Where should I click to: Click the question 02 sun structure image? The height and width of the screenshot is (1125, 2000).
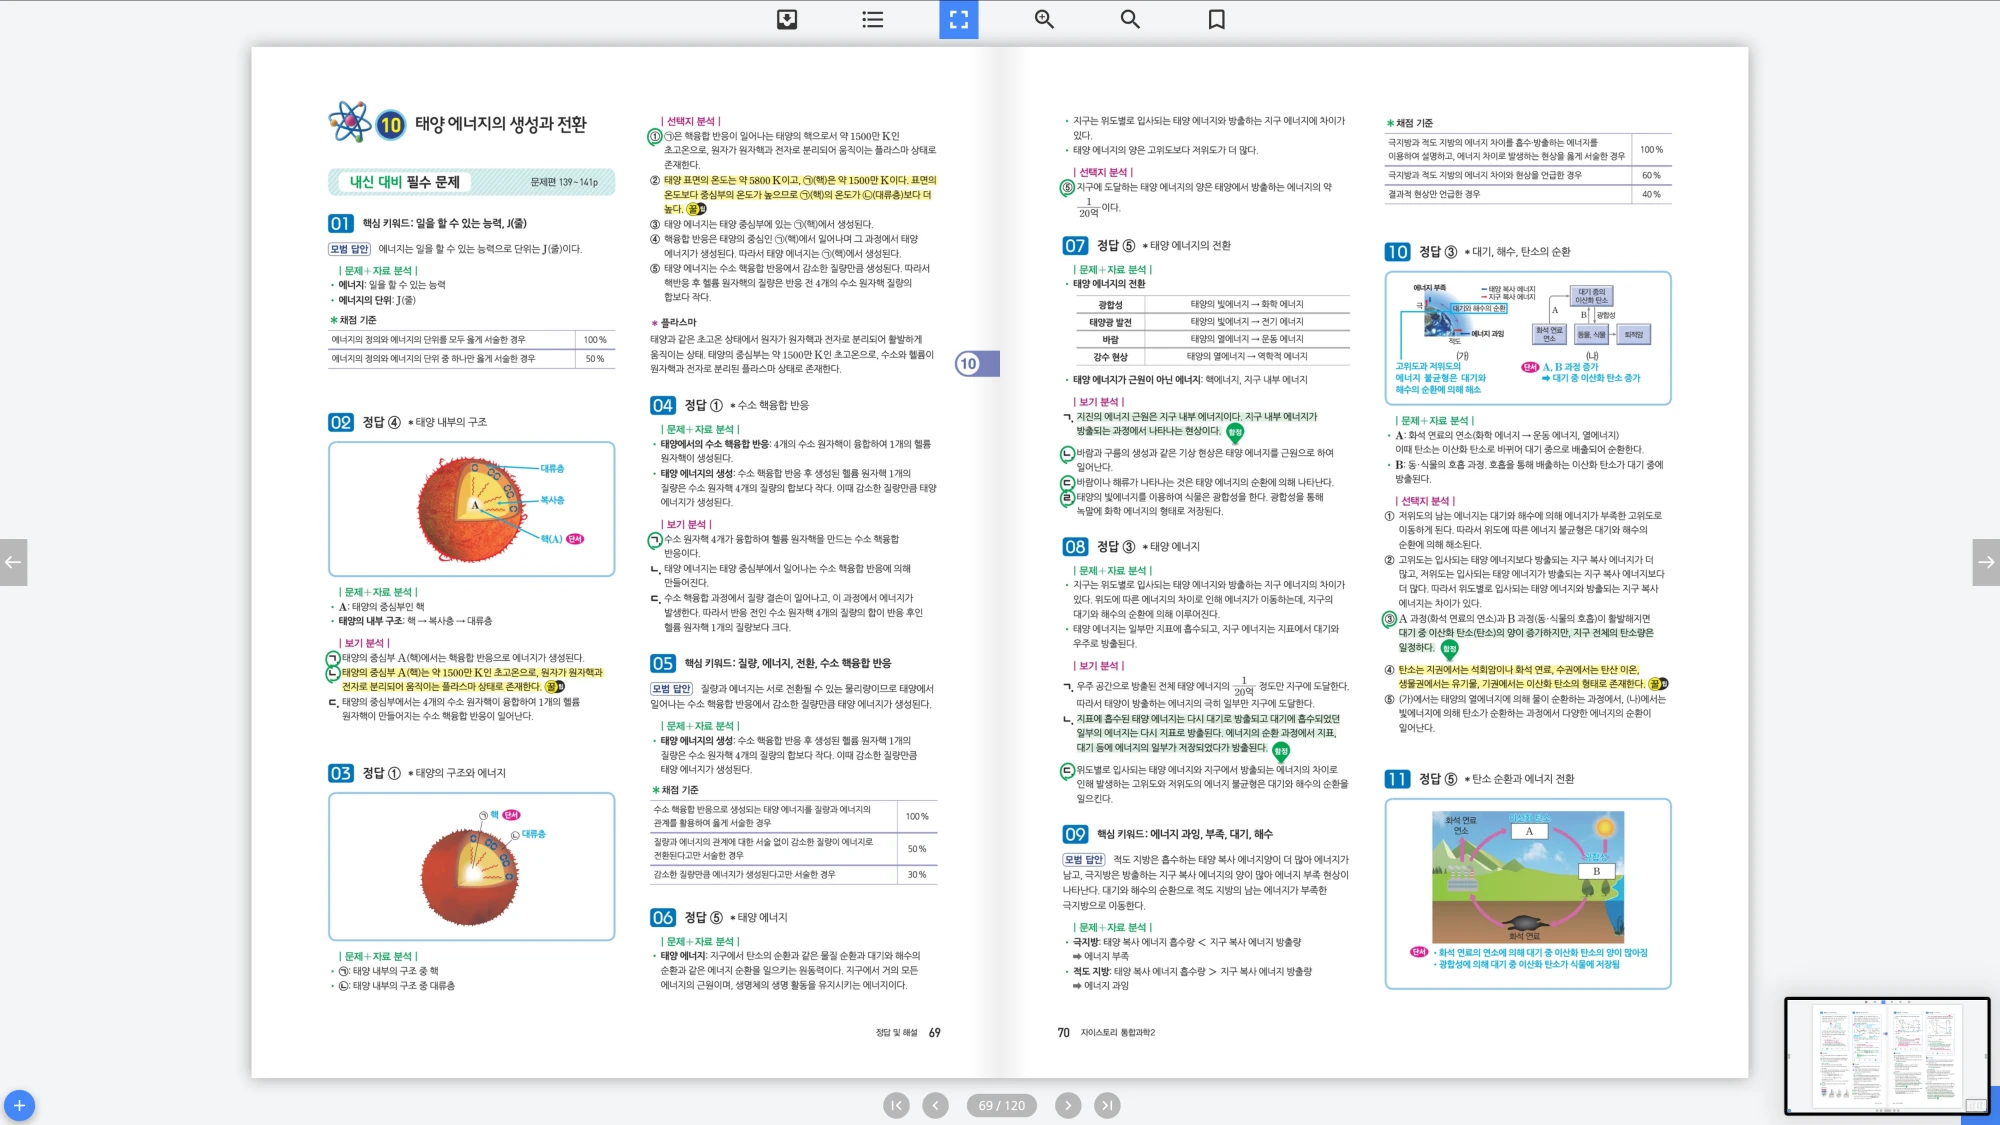[x=471, y=509]
